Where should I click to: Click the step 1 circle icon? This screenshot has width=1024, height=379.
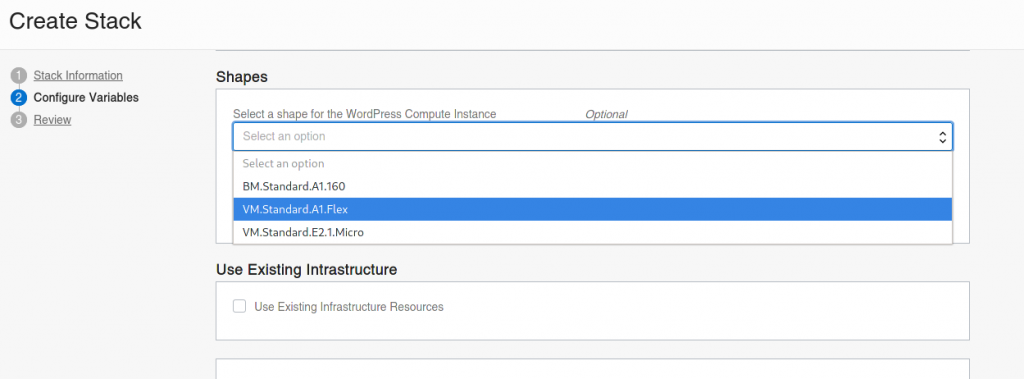tap(18, 75)
